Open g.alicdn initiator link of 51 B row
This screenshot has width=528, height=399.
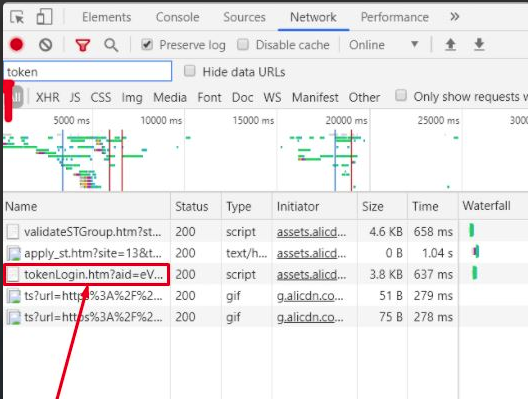pyautogui.click(x=310, y=296)
